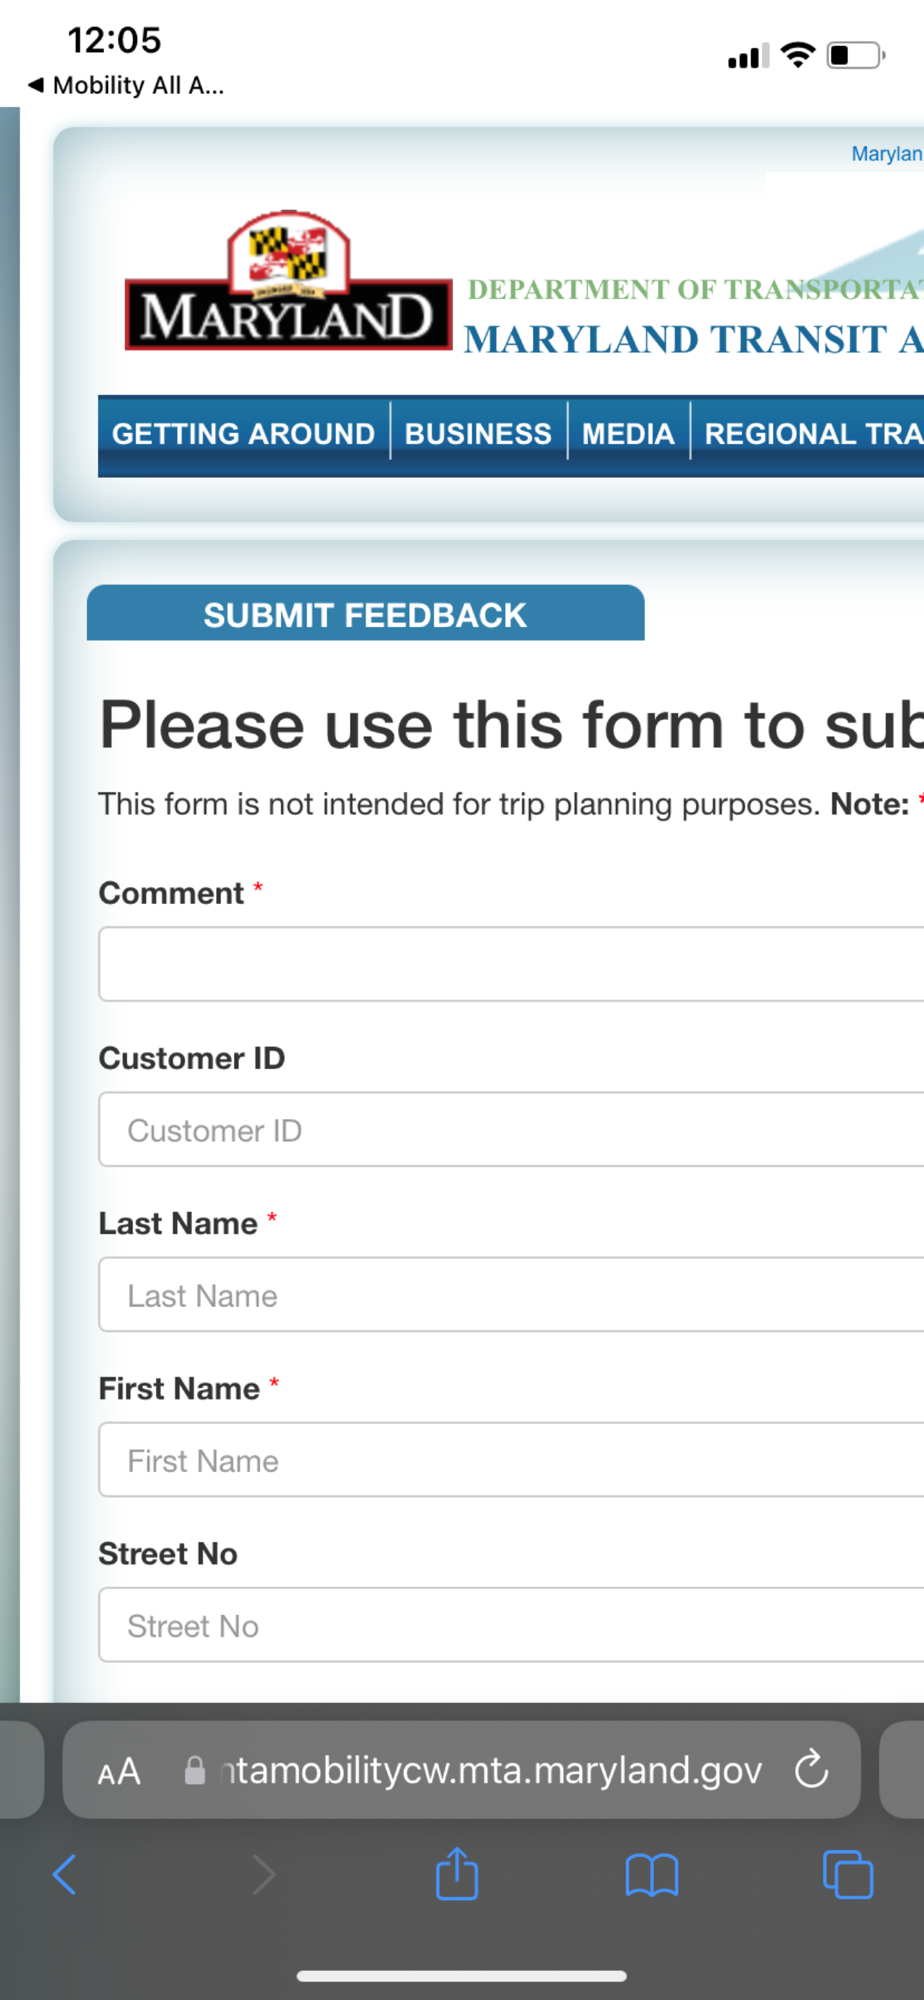Click the Street No input field
924x2000 pixels.
tap(510, 1625)
